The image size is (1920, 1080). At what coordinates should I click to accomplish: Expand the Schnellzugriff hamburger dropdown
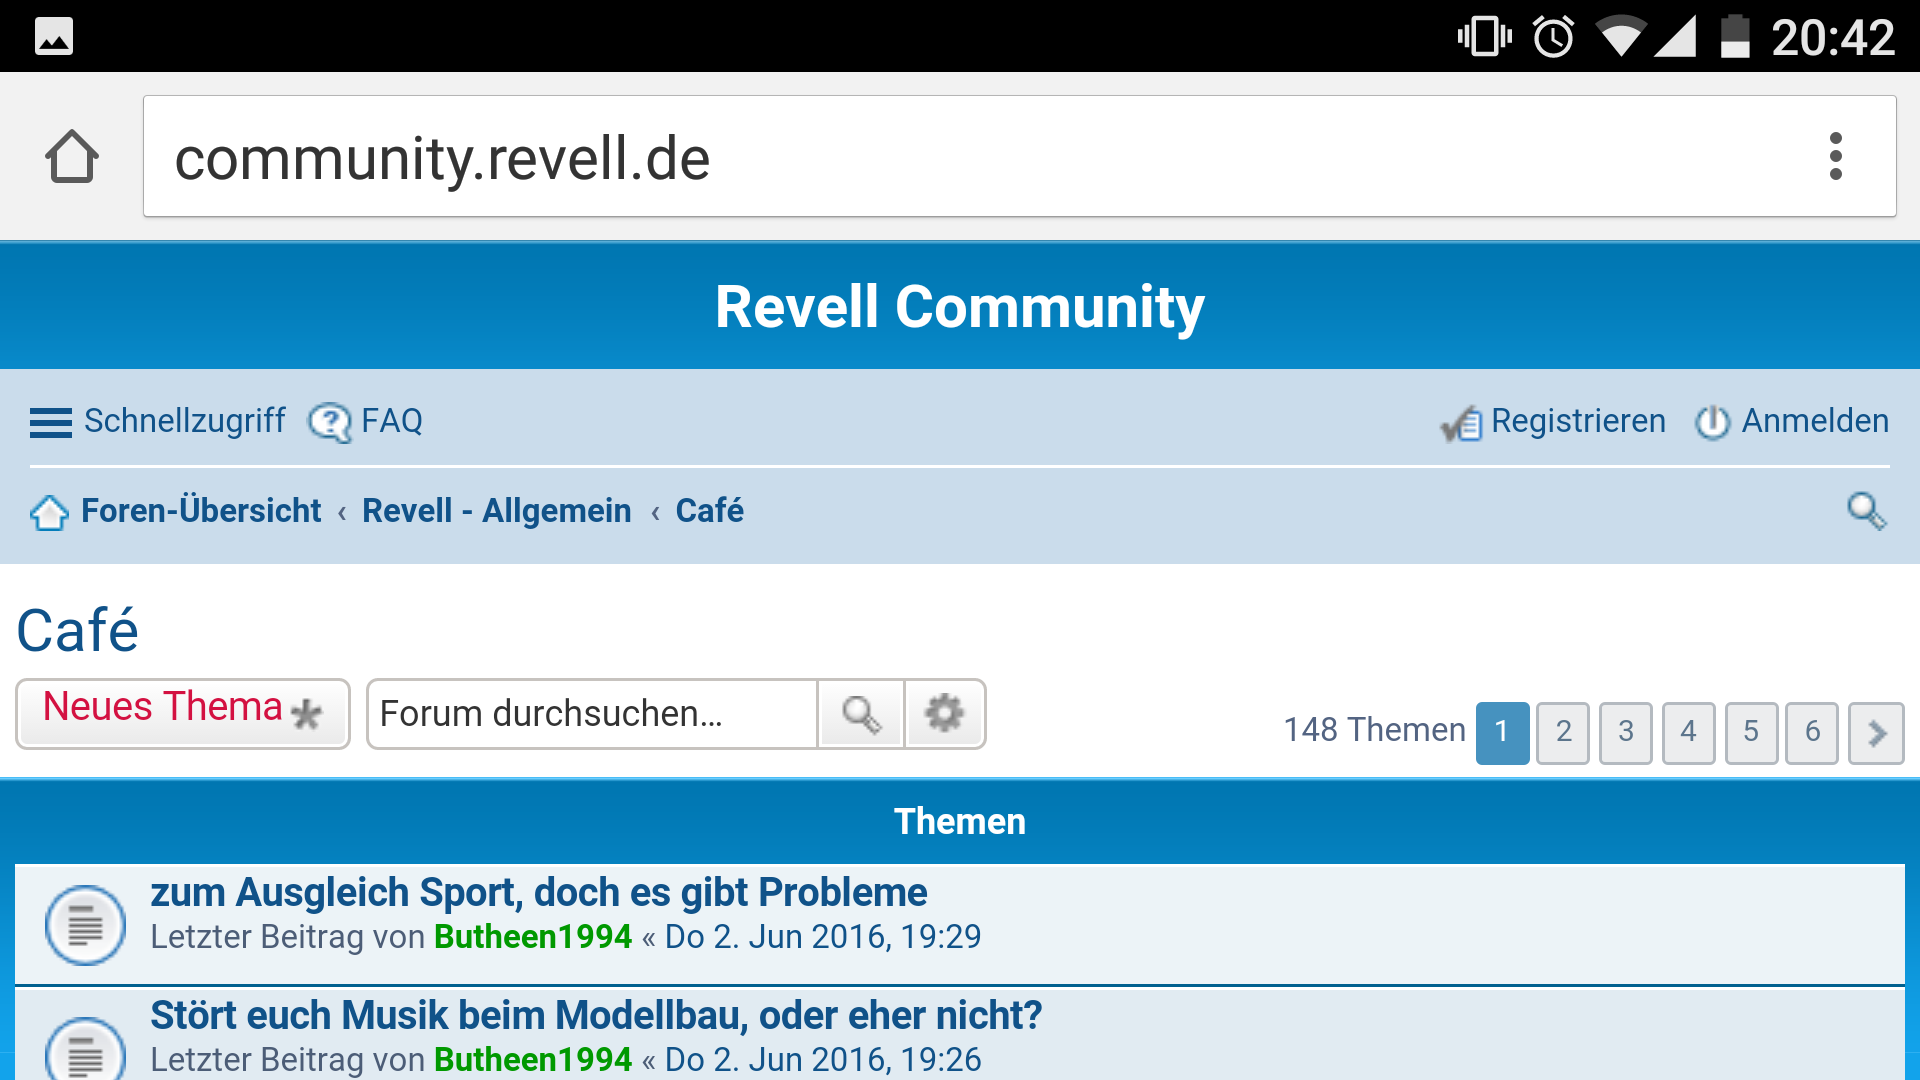pos(50,421)
